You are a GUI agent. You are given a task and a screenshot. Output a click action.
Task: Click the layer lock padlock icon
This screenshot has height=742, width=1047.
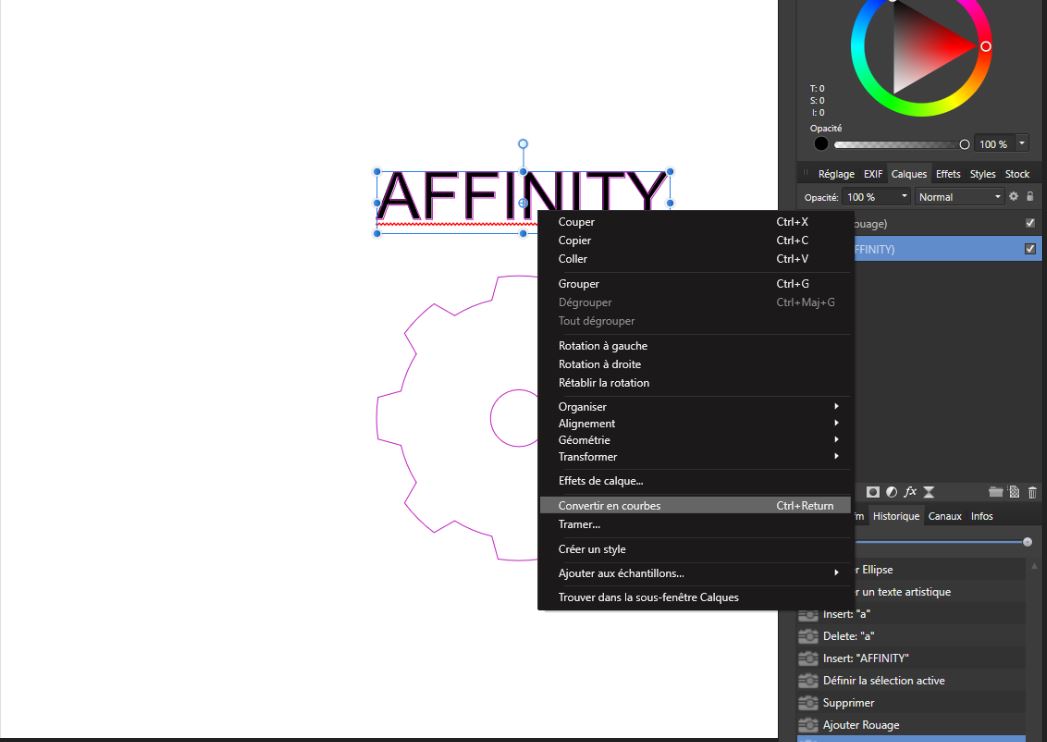tap(1030, 196)
